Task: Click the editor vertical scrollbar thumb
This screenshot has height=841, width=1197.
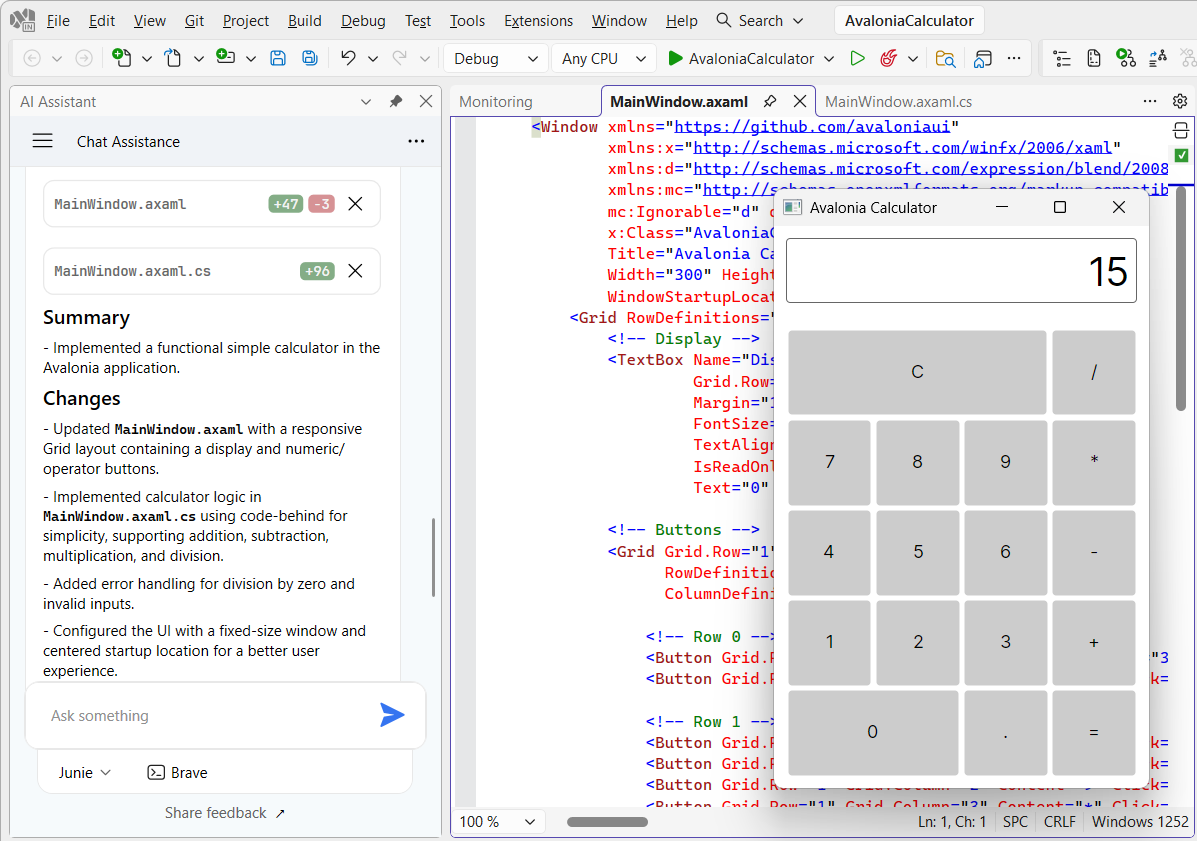Action: point(1180,298)
